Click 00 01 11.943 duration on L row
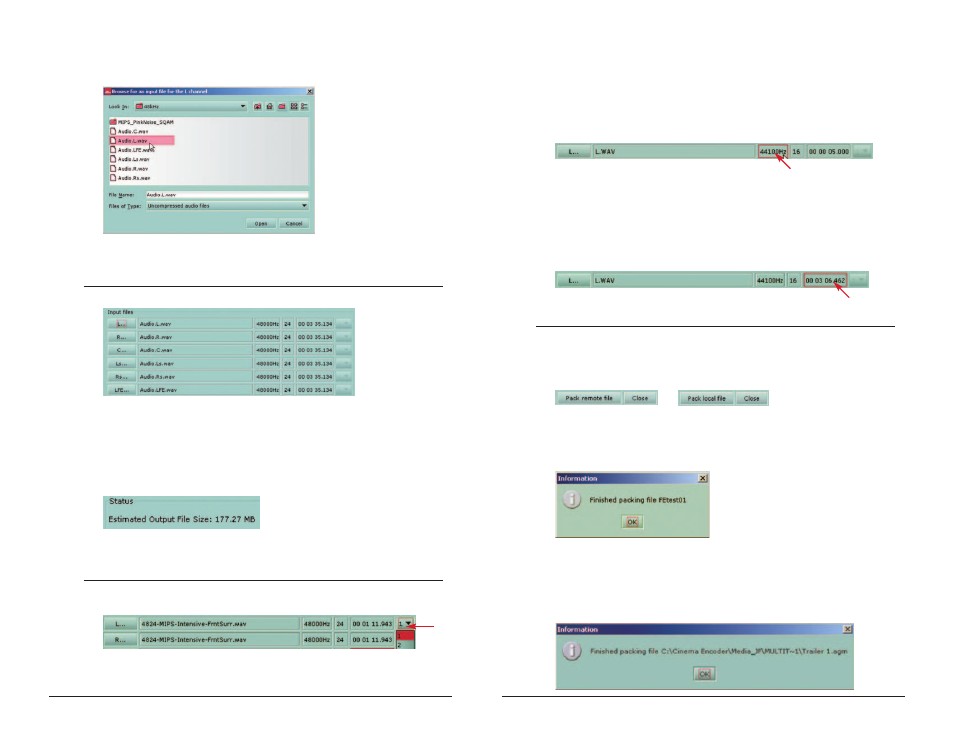This screenshot has width=954, height=745. [x=372, y=624]
